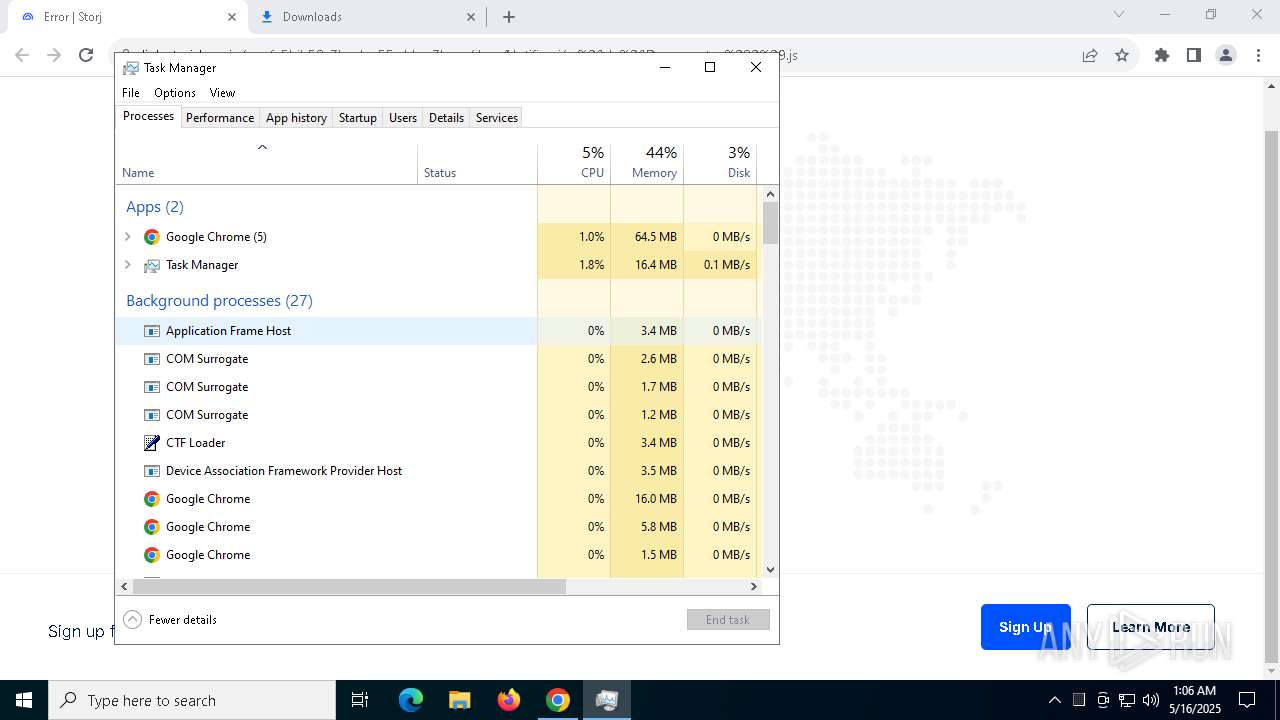Select the 1.7 MB COM Surrogate row
The height and width of the screenshot is (720, 1280).
[436, 387]
